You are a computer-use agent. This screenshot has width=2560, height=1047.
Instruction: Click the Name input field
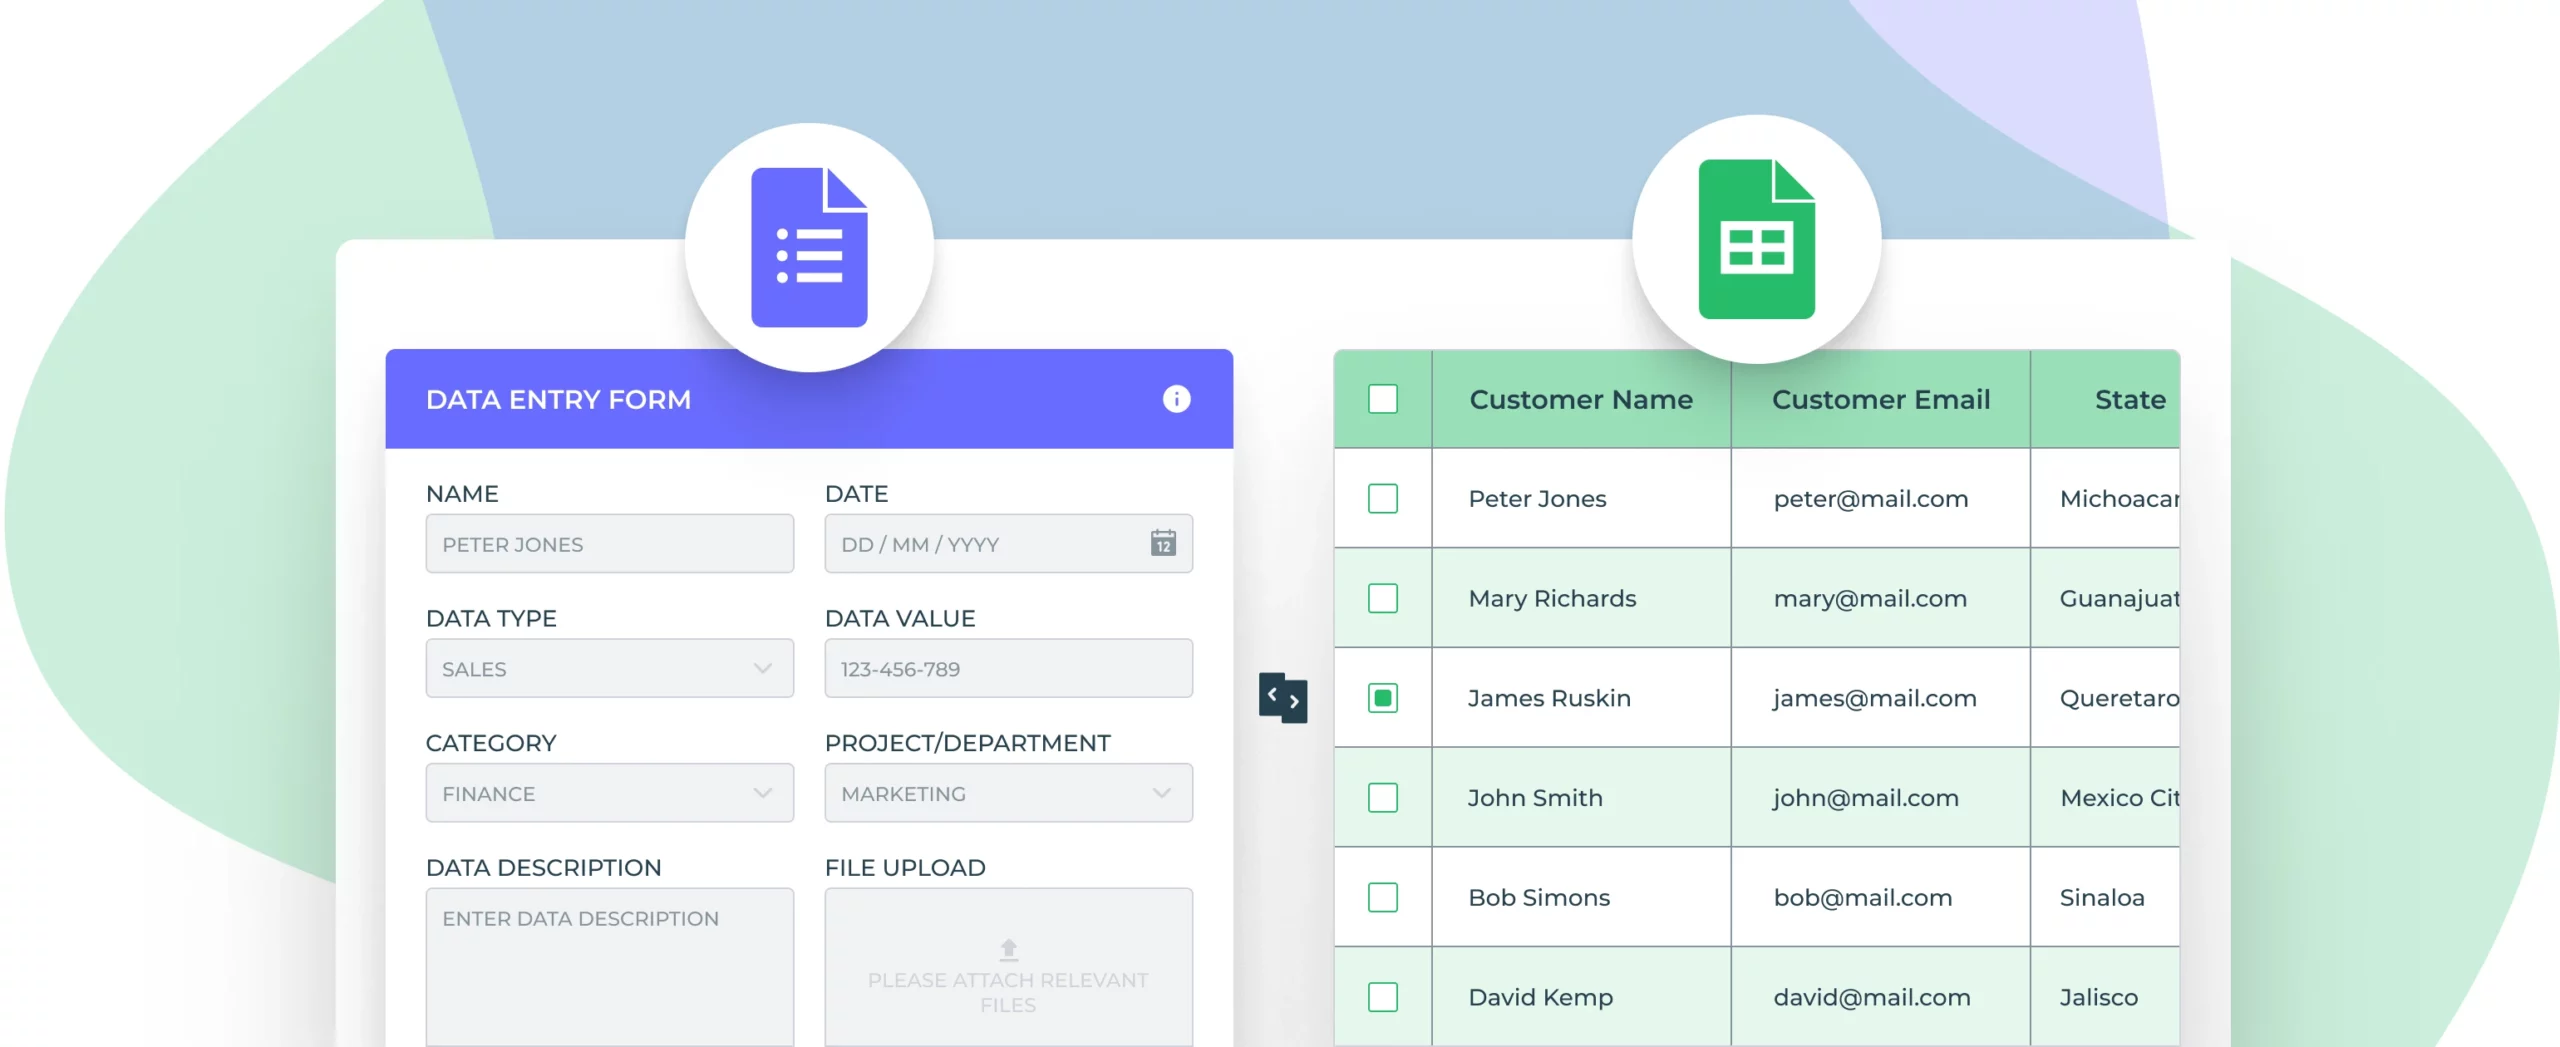tap(610, 543)
